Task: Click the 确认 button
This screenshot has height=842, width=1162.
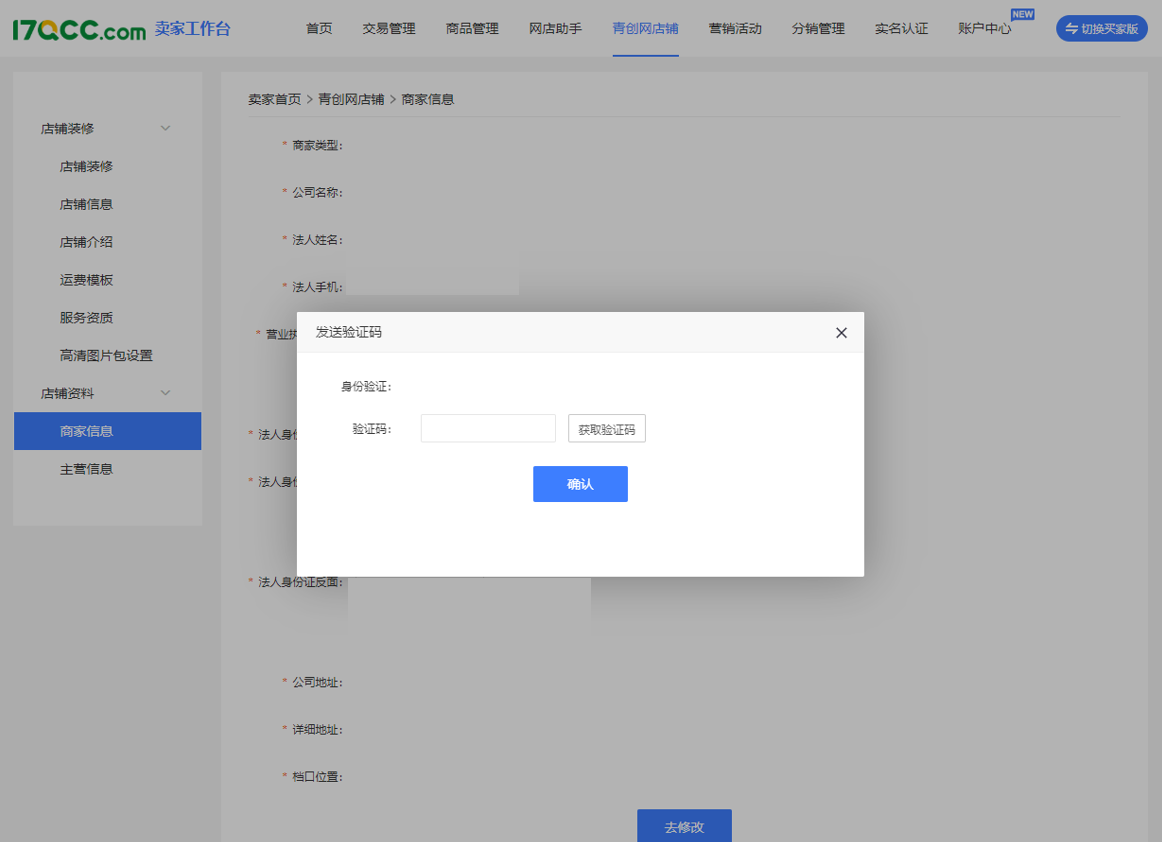Action: point(580,484)
